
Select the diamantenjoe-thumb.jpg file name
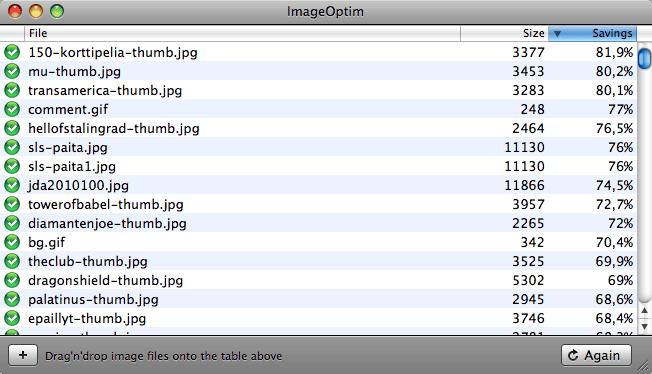coord(107,223)
